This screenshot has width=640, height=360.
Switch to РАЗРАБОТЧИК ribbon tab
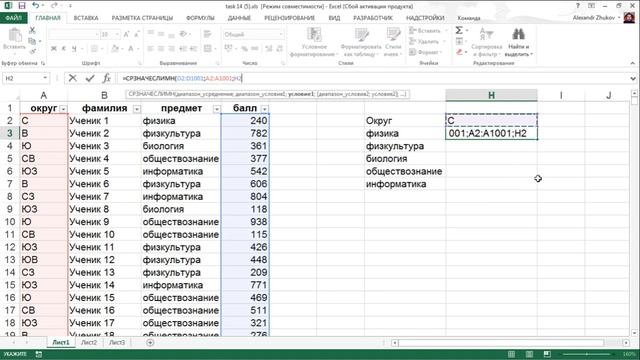pyautogui.click(x=373, y=18)
